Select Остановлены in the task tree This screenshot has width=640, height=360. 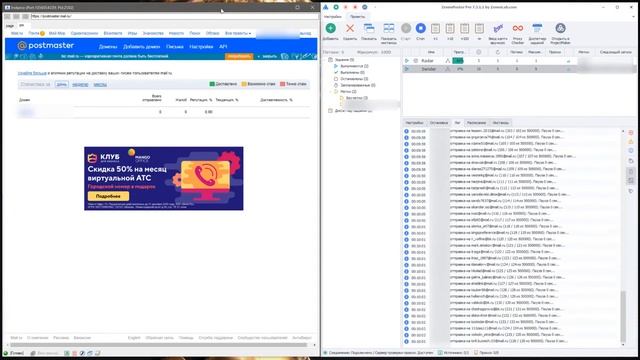(354, 79)
